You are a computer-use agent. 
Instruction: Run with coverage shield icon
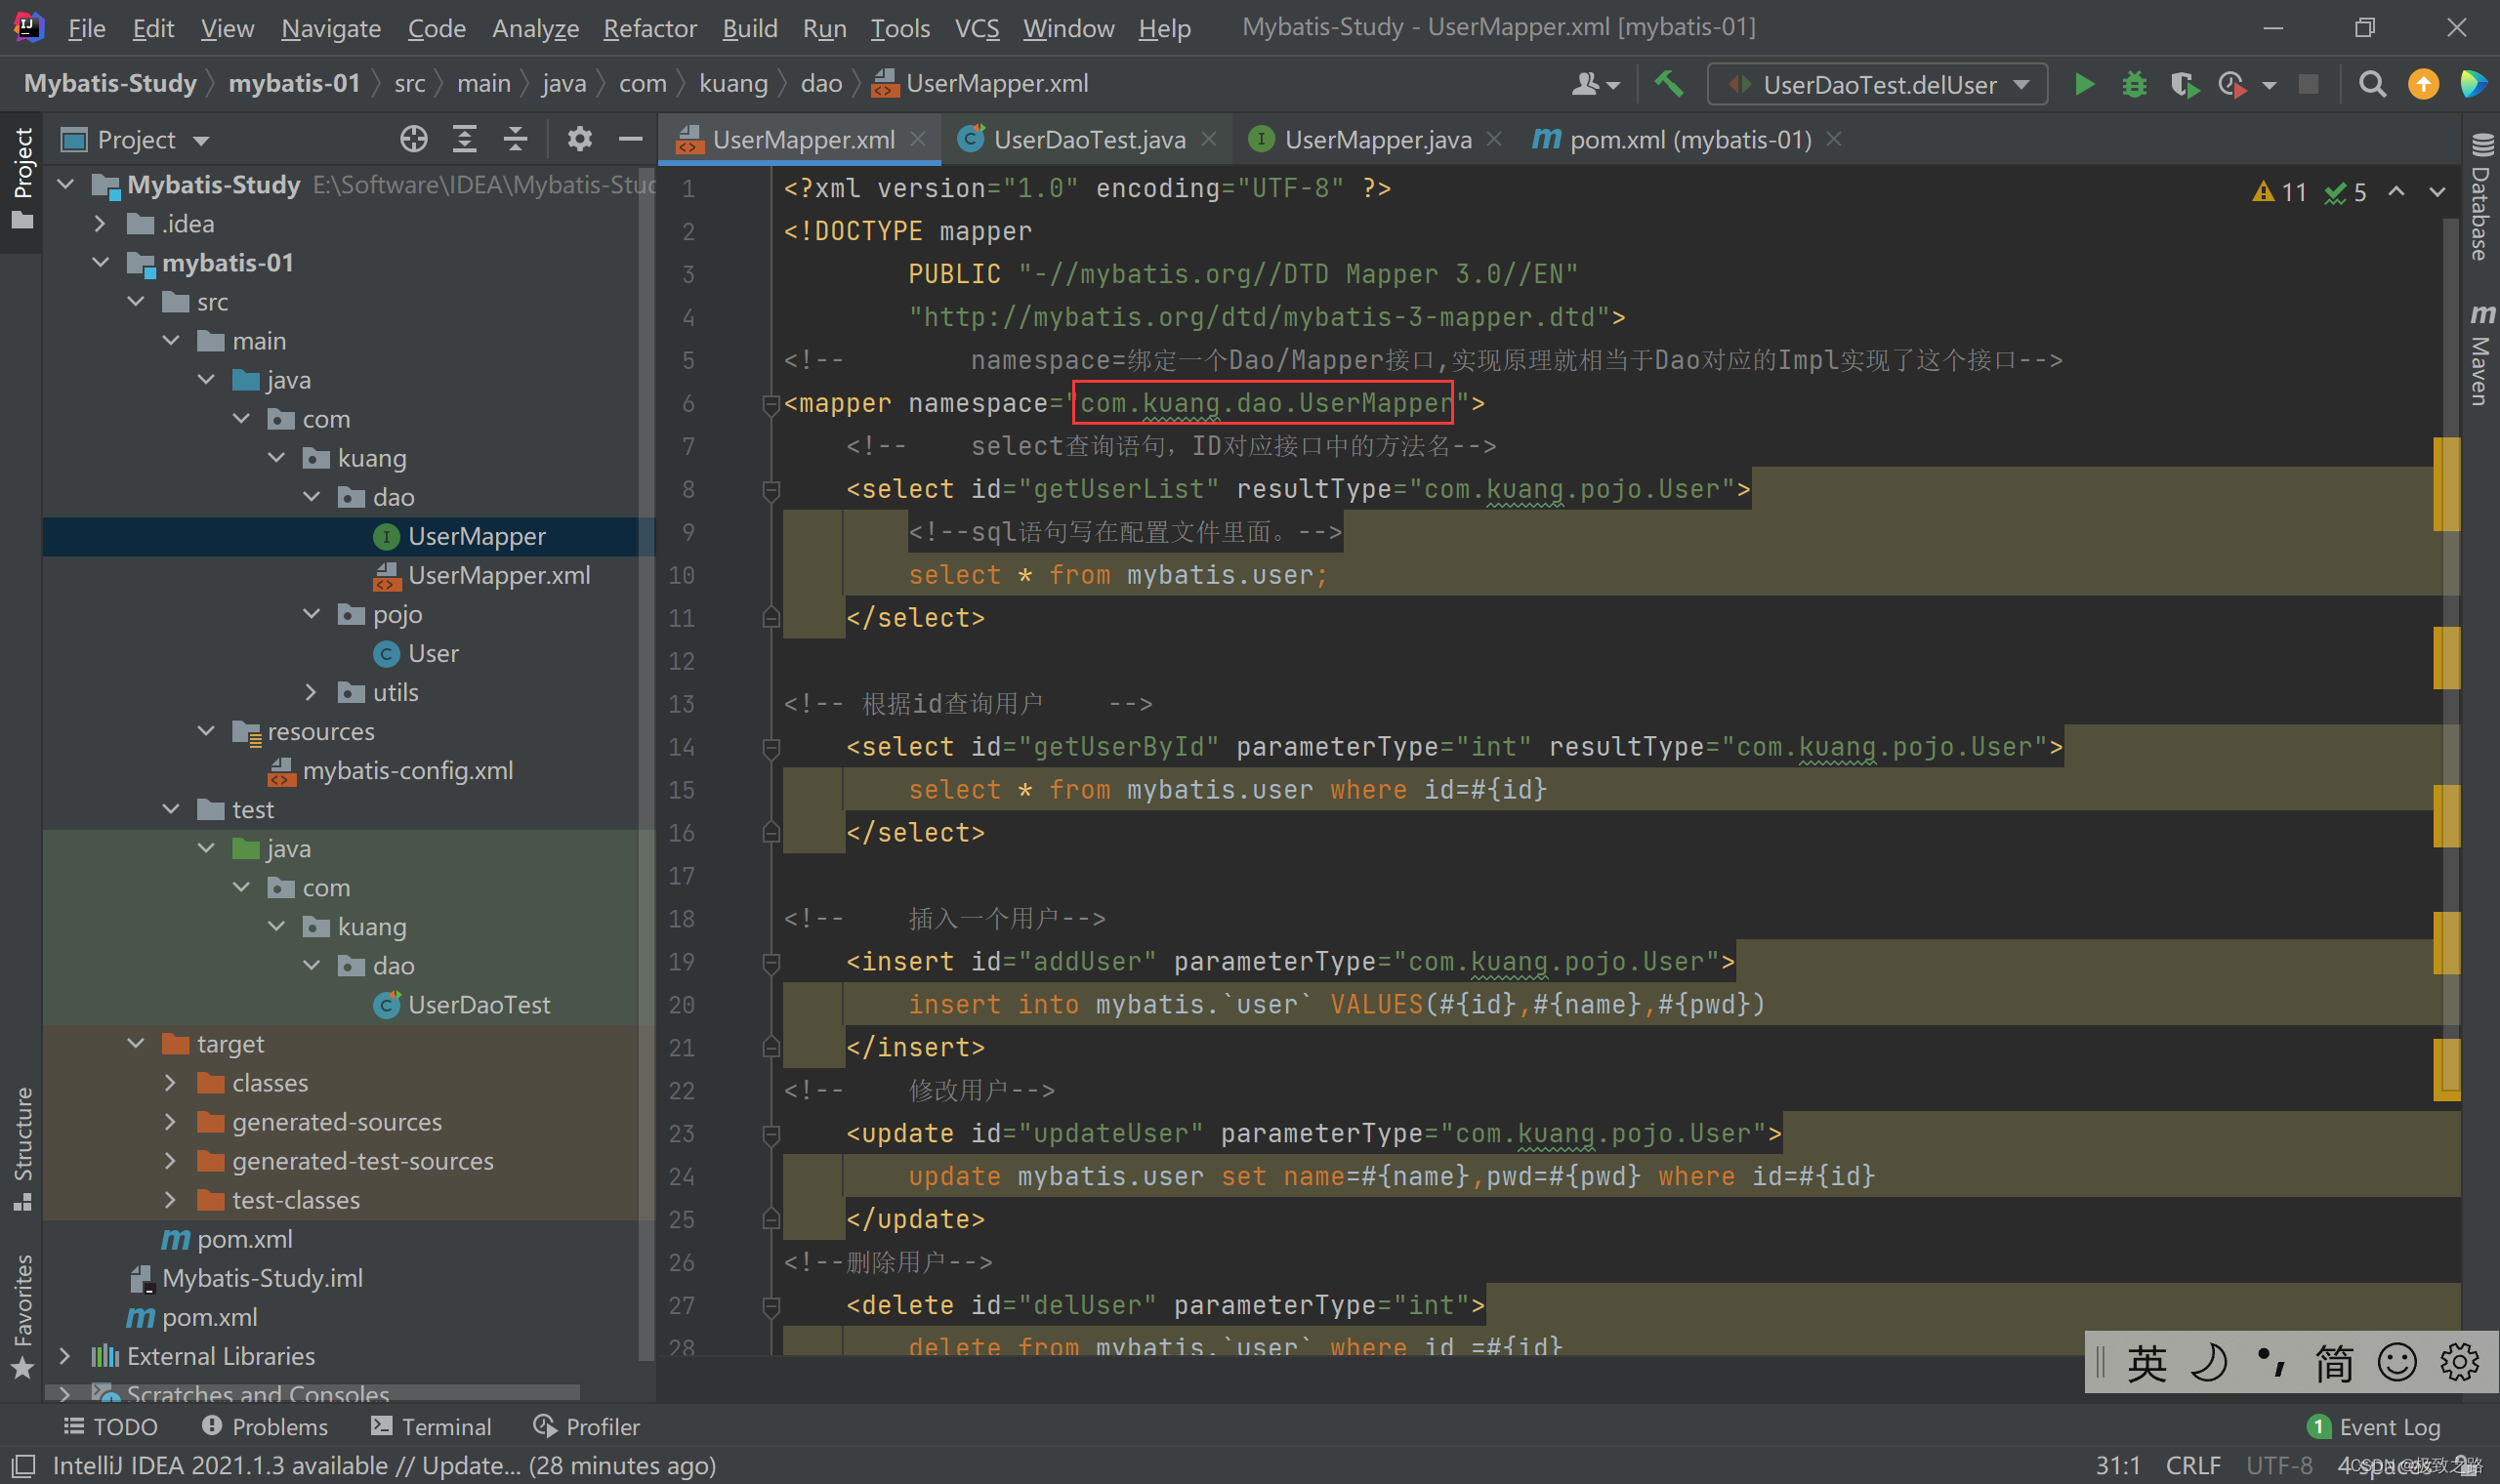point(2184,85)
